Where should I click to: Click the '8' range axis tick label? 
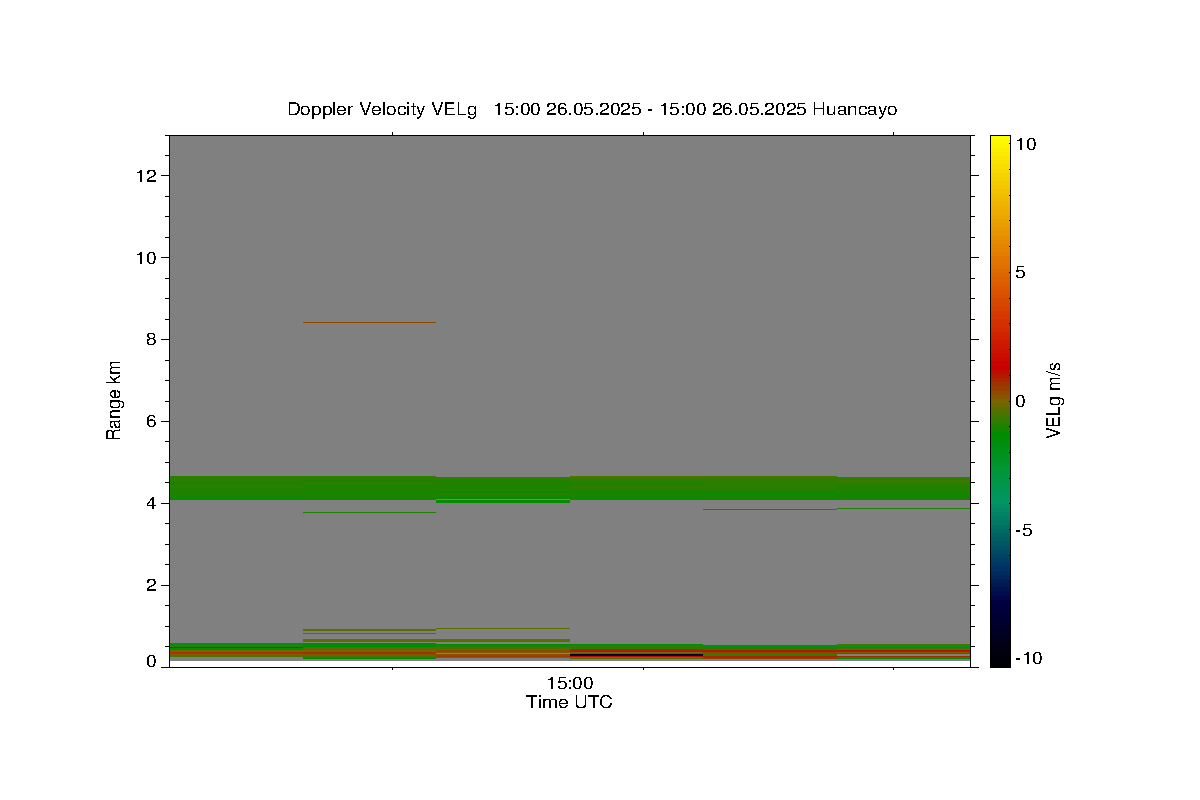point(153,339)
